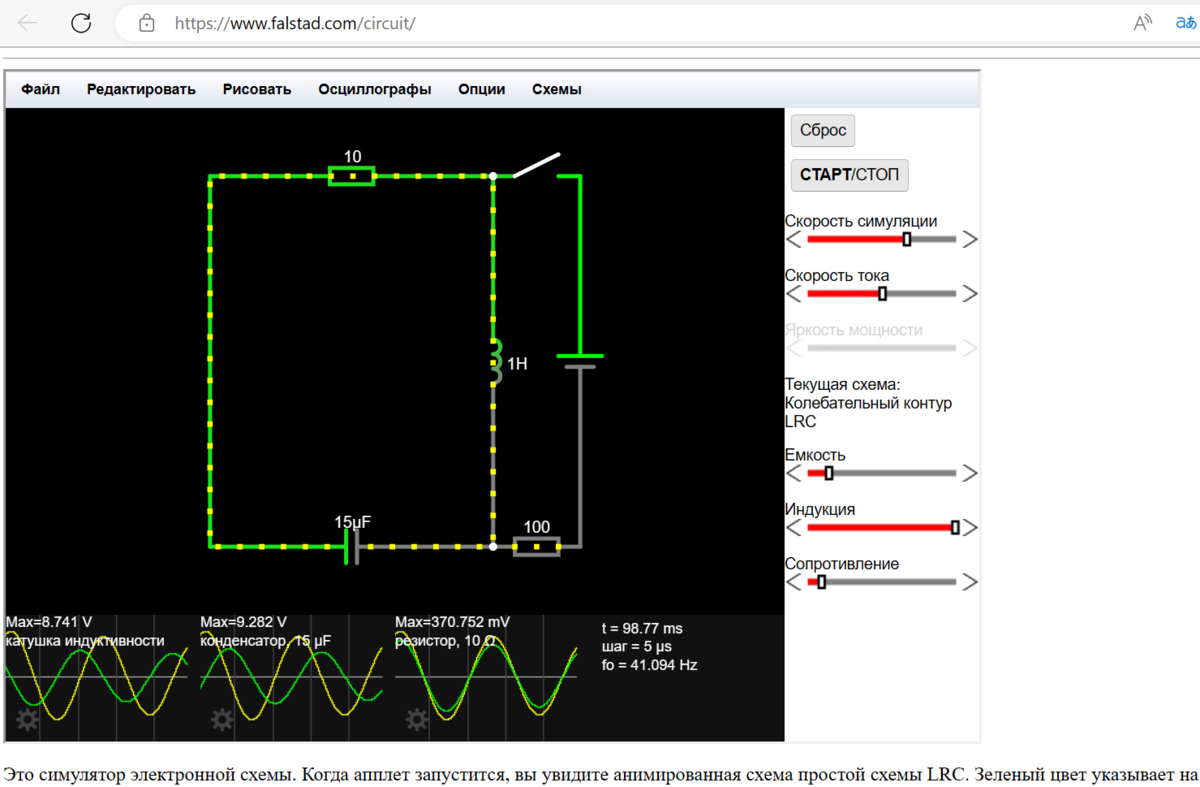Click the inductor oscilloscope waveform
This screenshot has height=787, width=1200.
[98, 678]
